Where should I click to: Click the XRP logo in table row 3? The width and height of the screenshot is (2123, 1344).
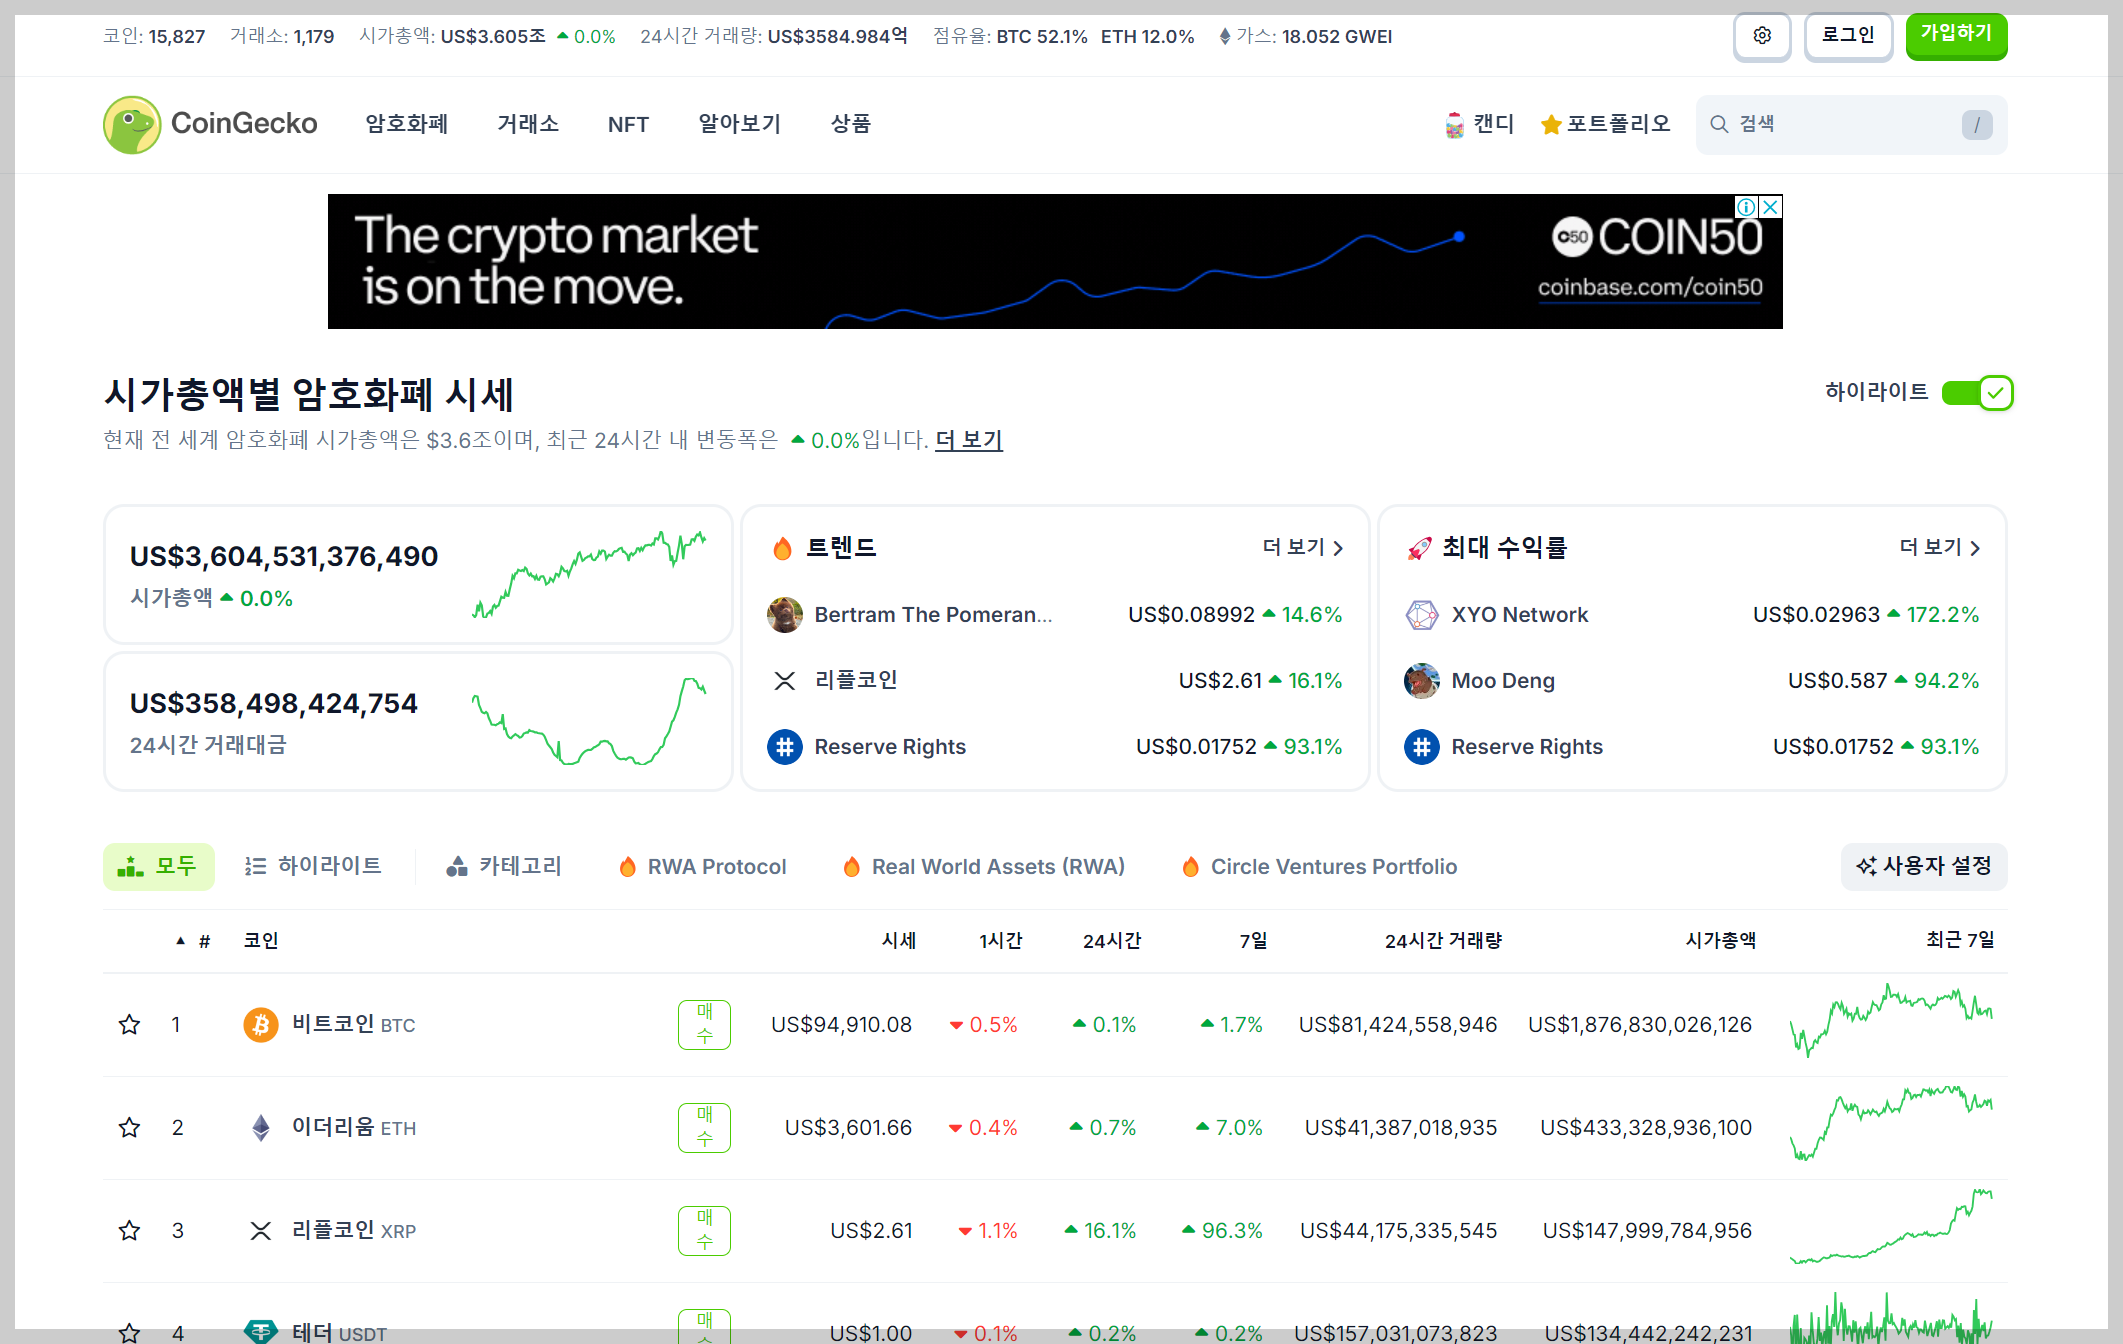click(x=261, y=1231)
